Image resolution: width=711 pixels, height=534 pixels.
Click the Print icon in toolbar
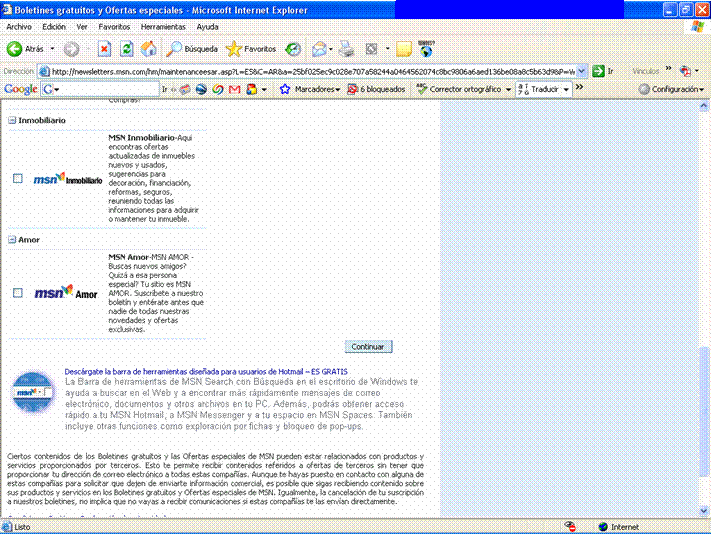(346, 48)
